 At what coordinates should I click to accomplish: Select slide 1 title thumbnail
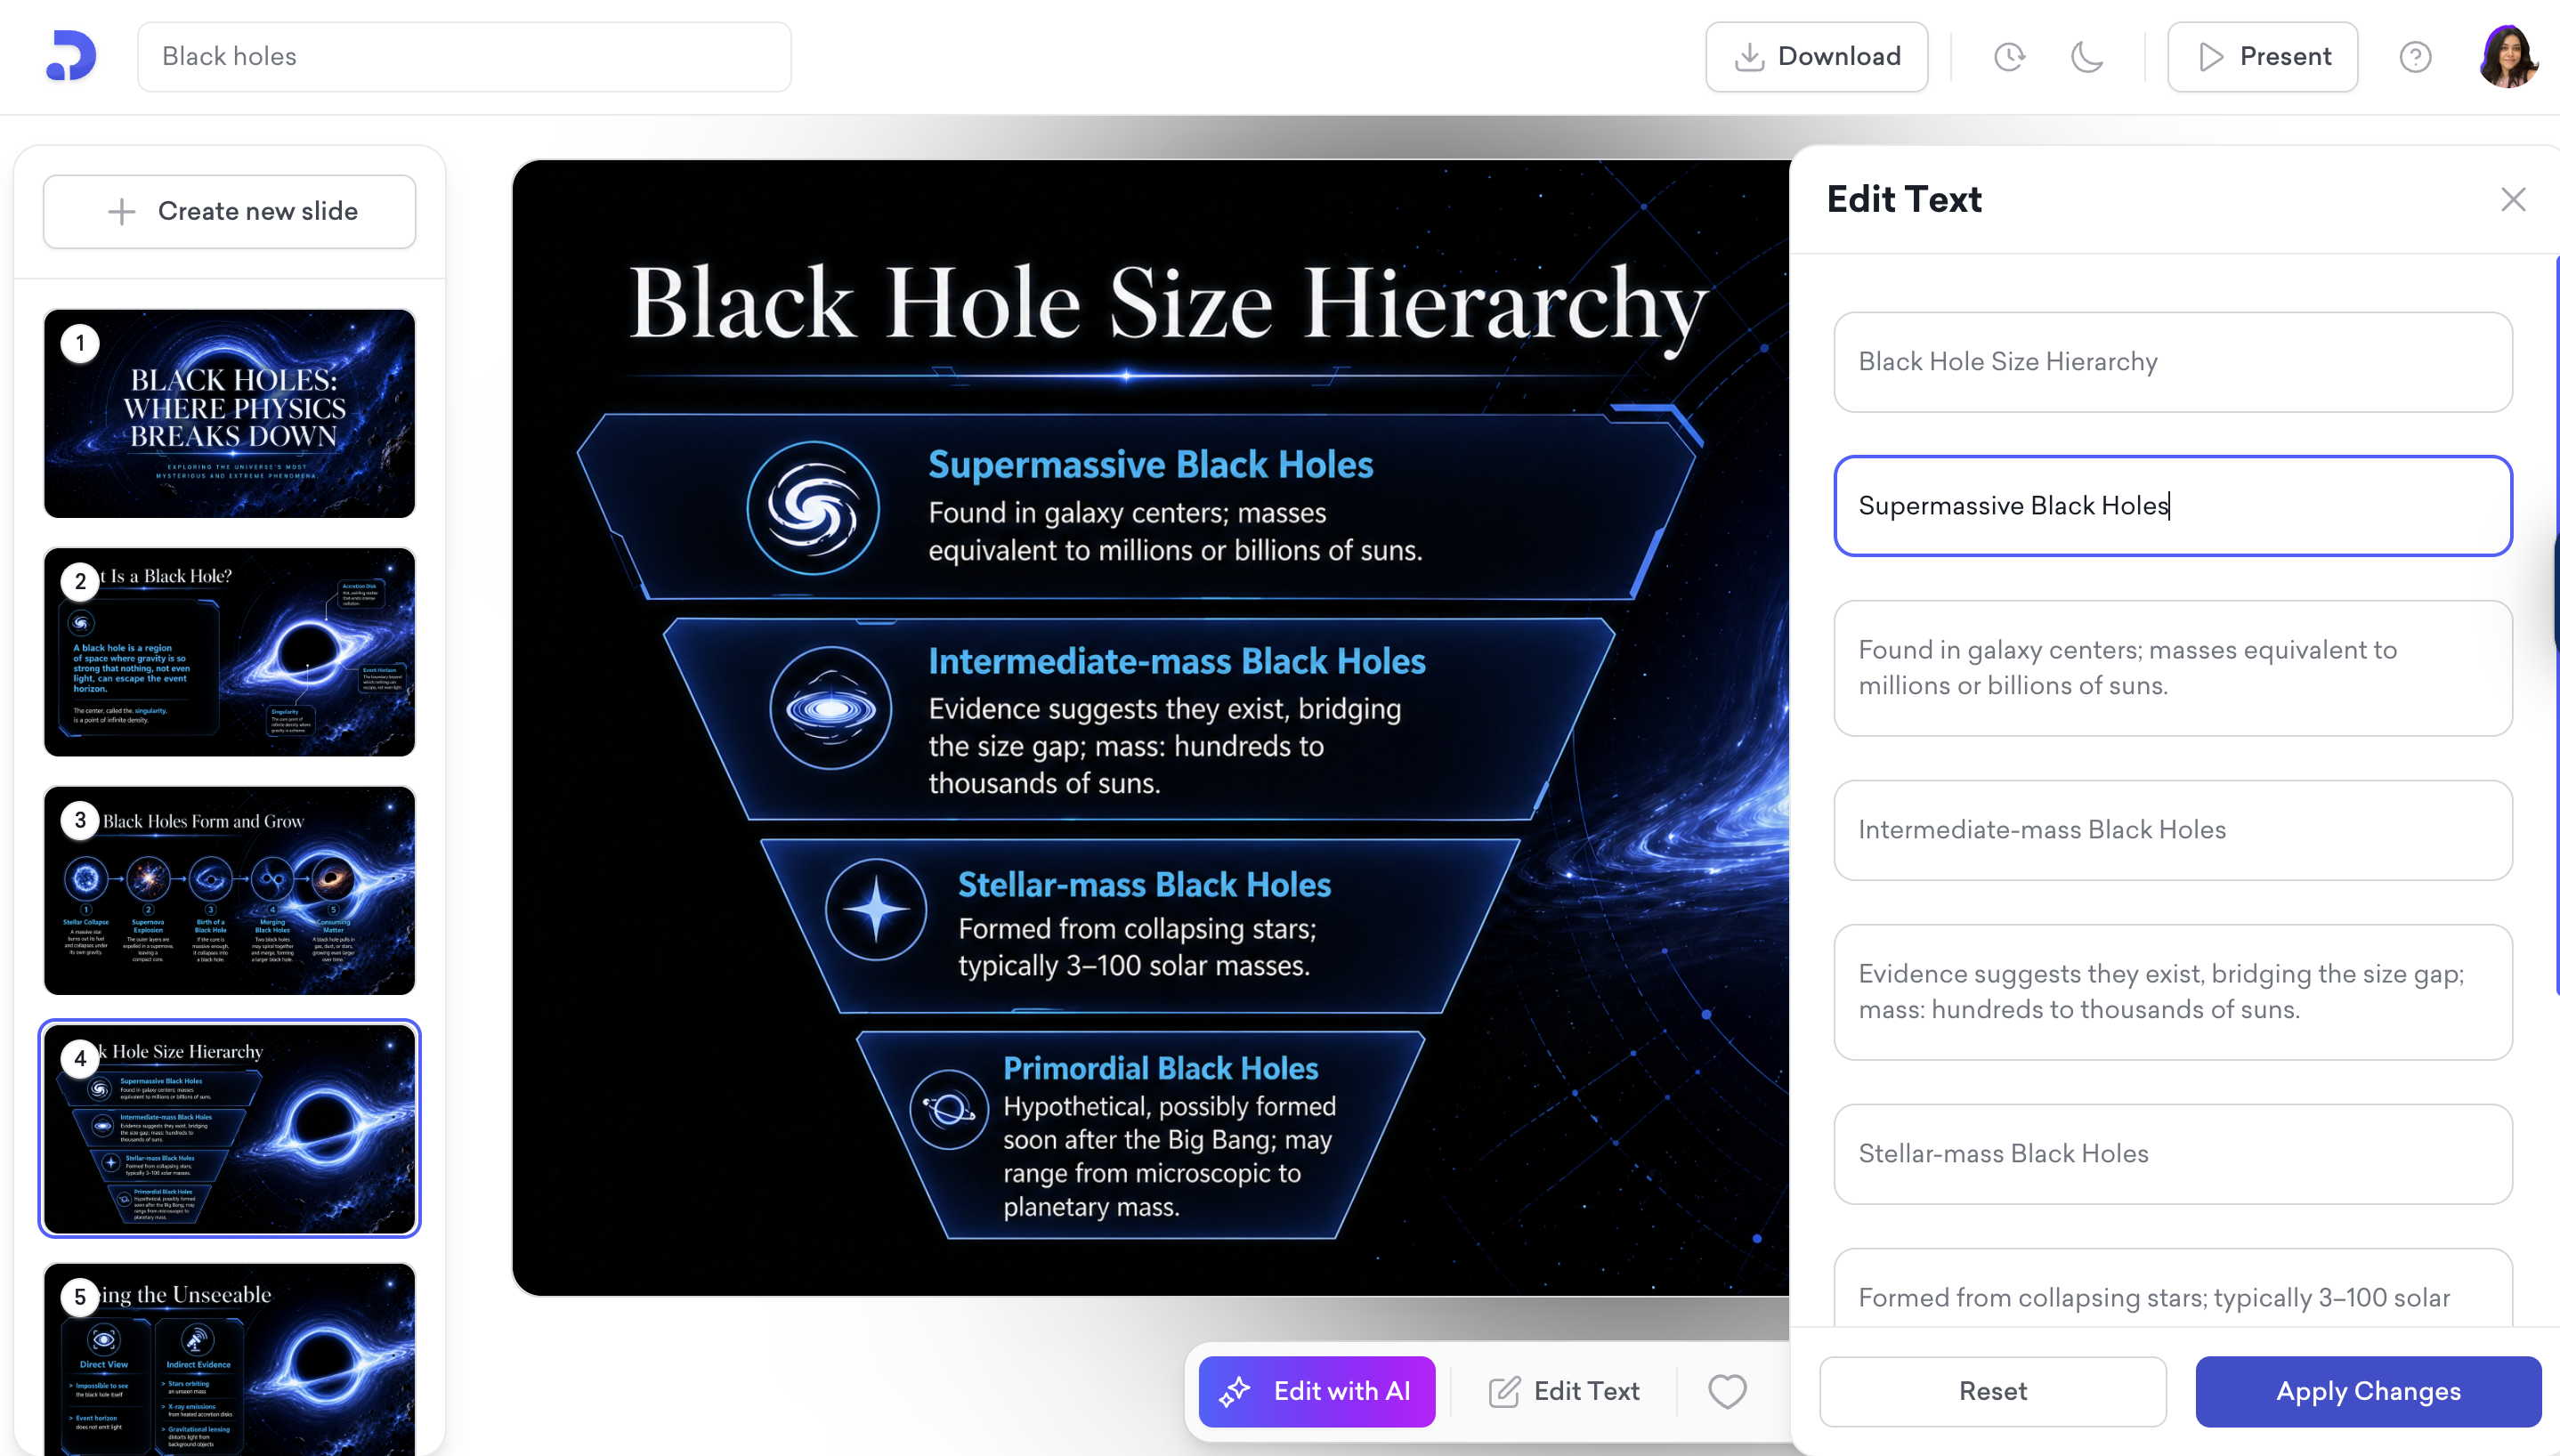point(230,413)
